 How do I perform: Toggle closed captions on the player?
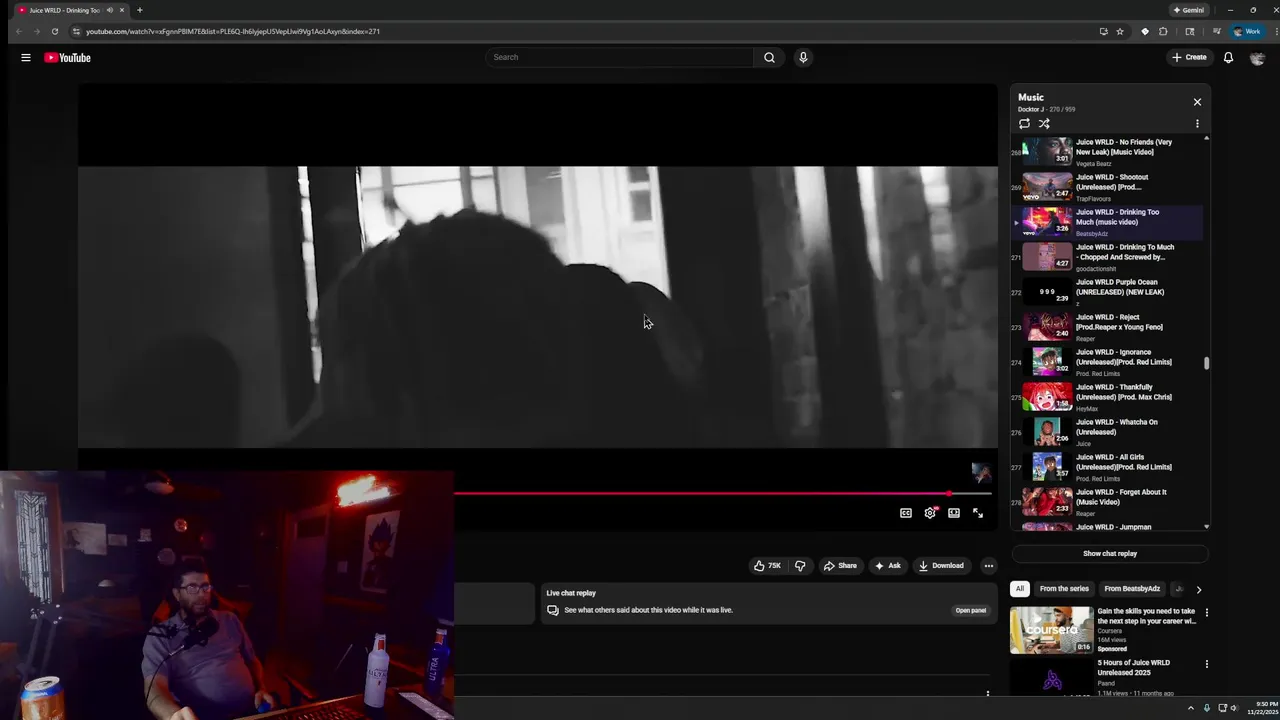906,513
